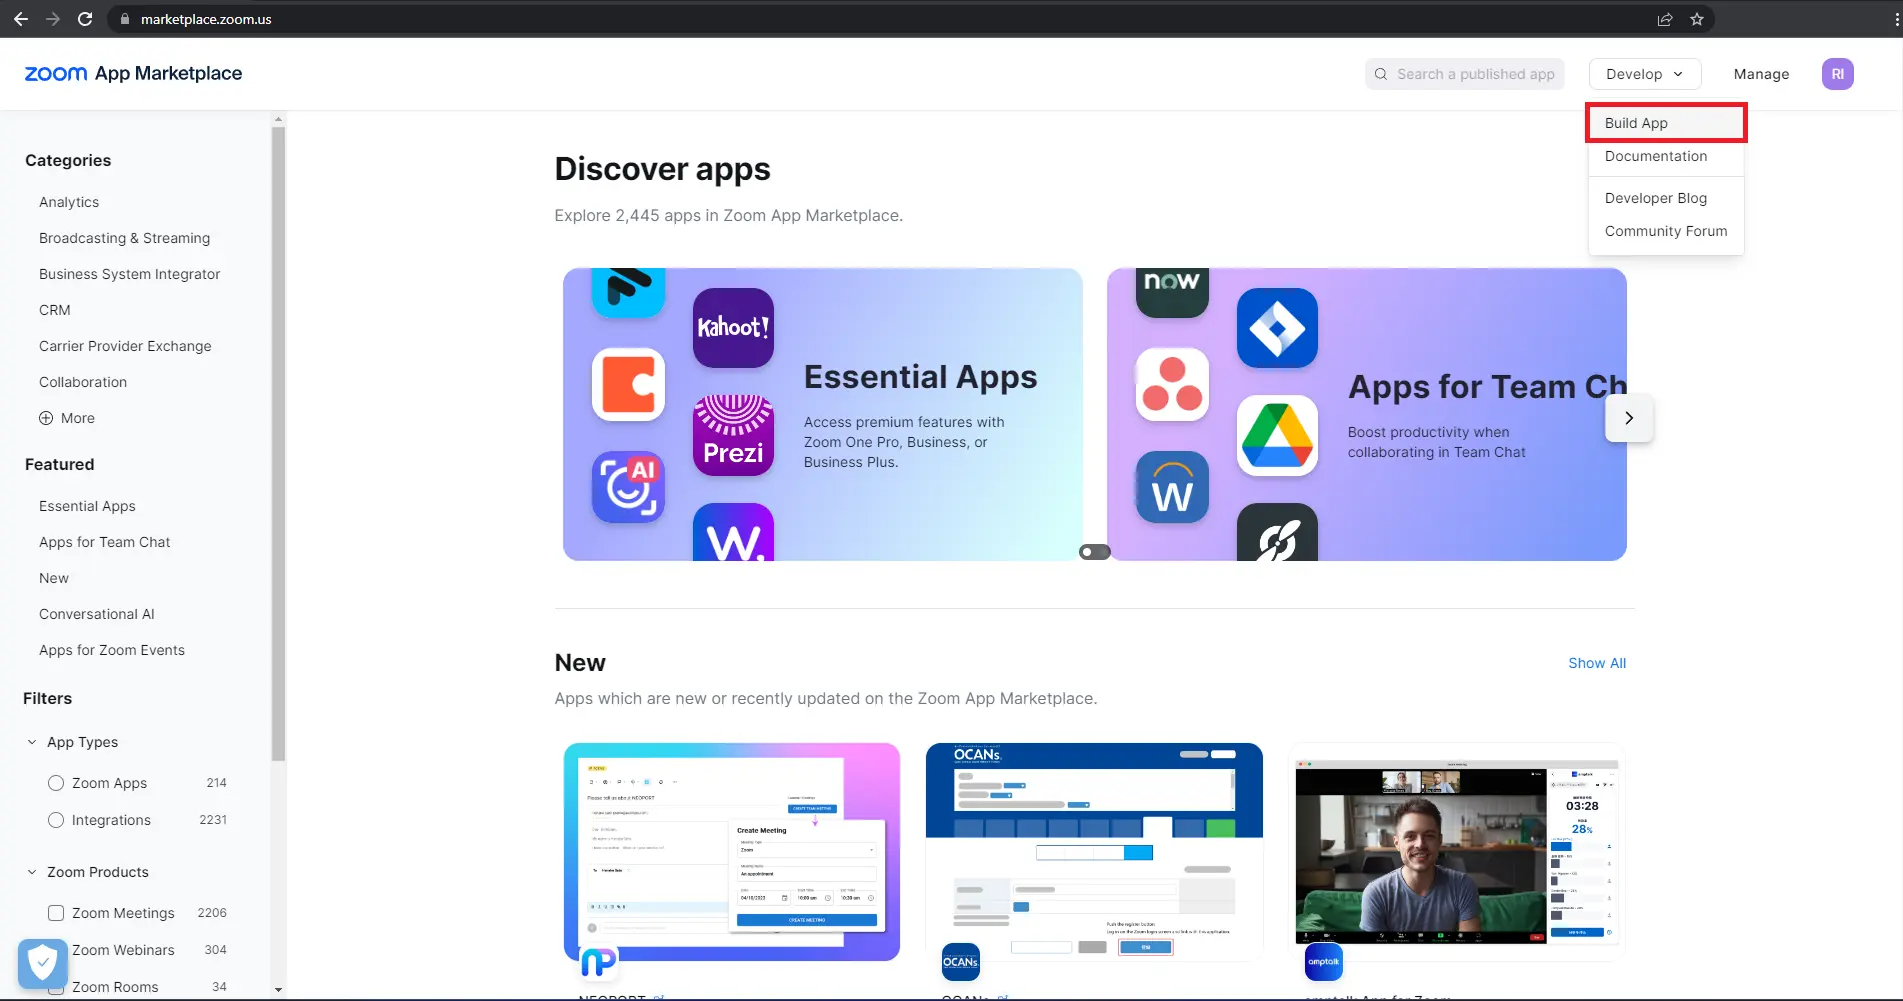Collapse the Zoom Products filter section

[32, 872]
